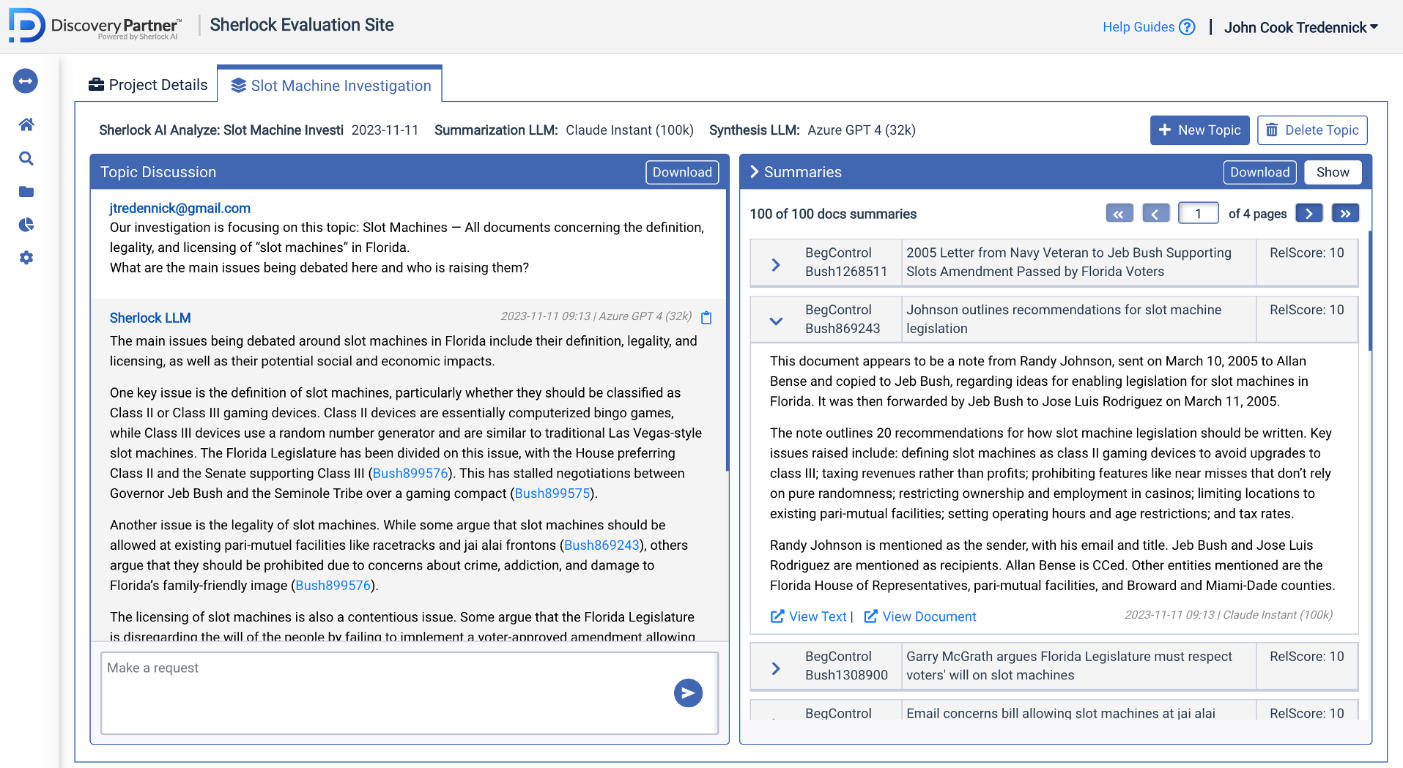Collapse the Bush869243 summary row
The width and height of the screenshot is (1403, 768).
(x=776, y=321)
